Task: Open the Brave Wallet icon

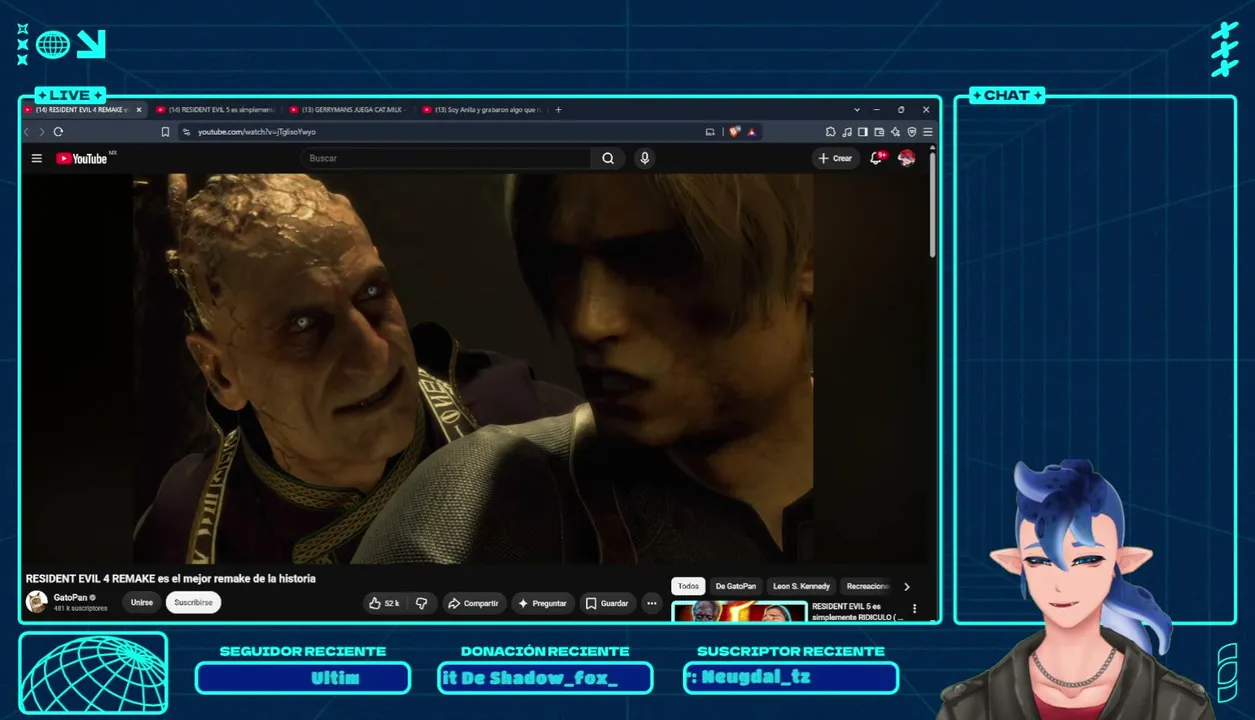Action: [879, 131]
